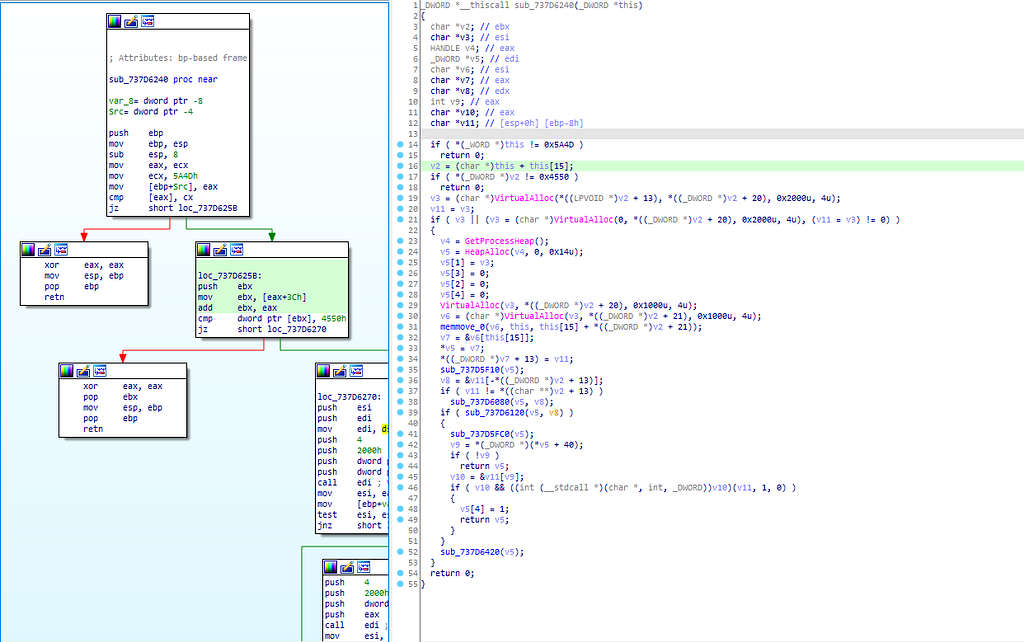Click 'loc_737D6270:' label in graph node

click(x=348, y=396)
